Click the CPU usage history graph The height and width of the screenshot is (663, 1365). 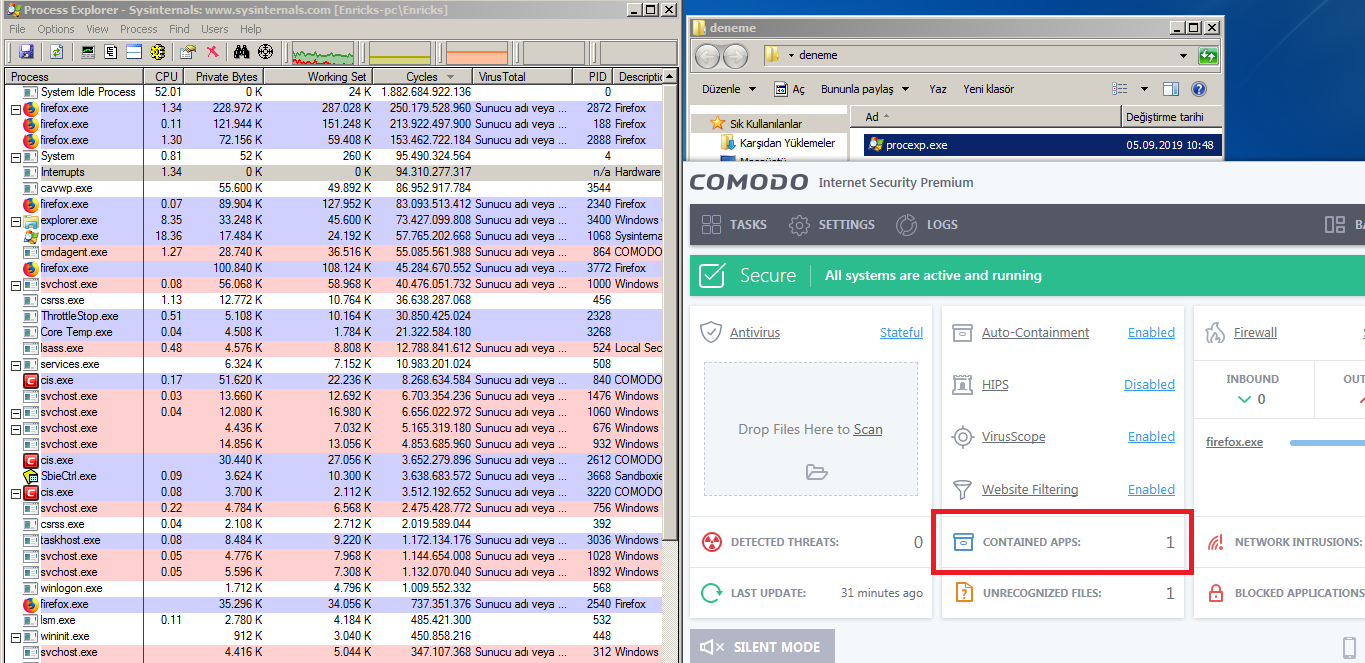click(323, 52)
